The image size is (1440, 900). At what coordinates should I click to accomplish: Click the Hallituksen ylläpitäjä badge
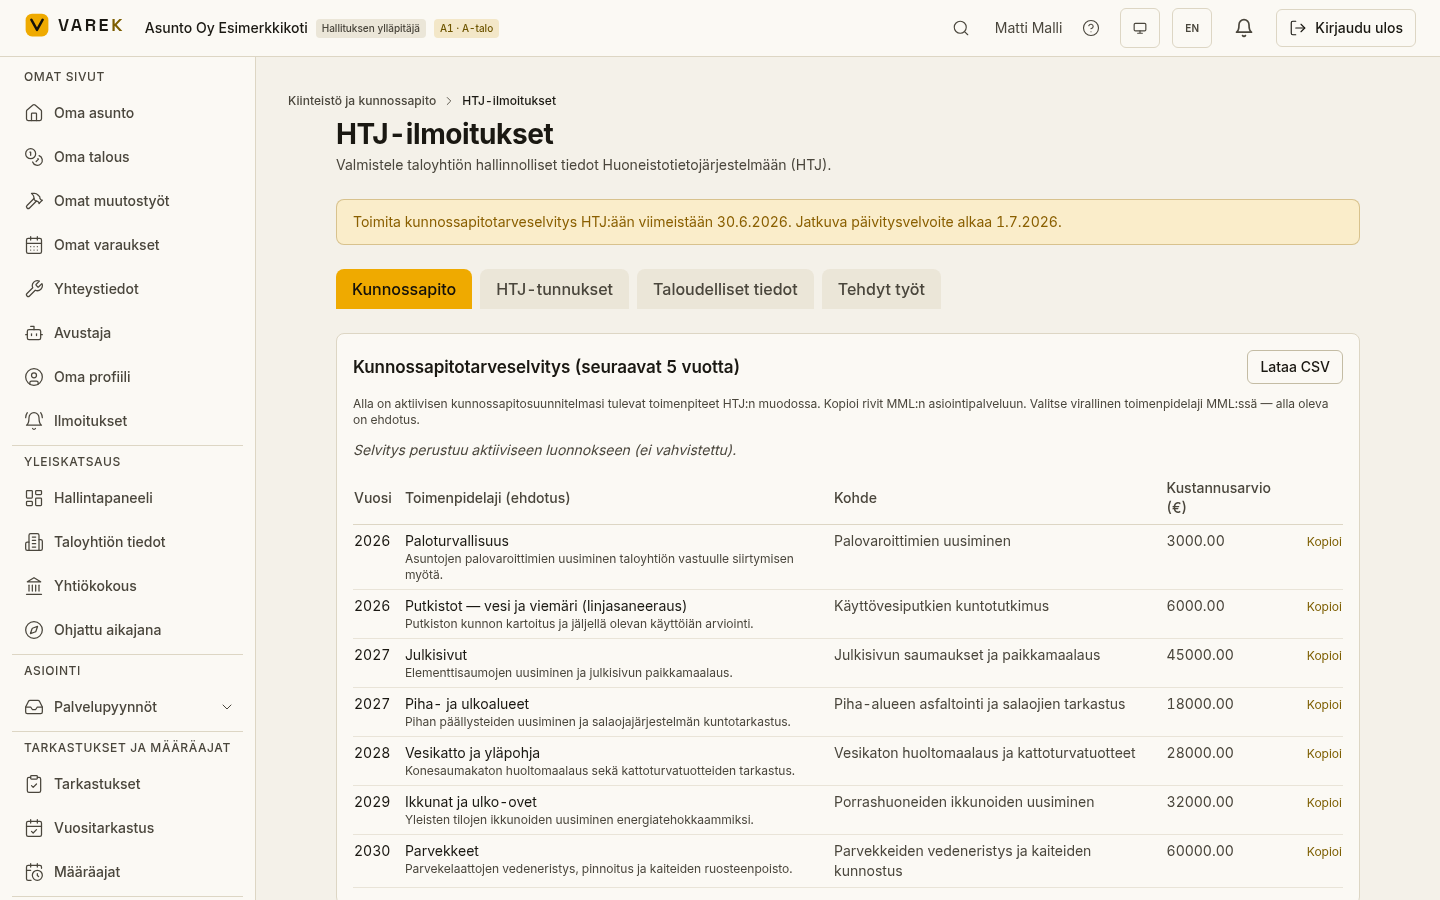pyautogui.click(x=371, y=28)
